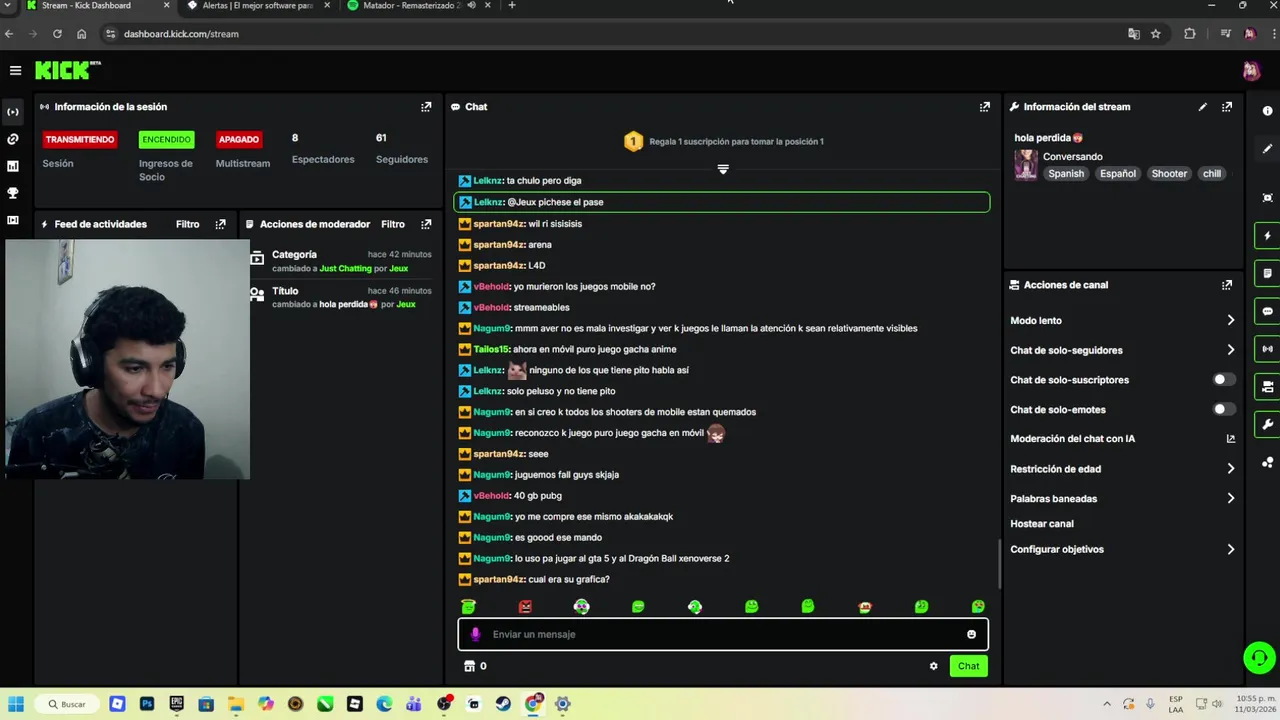Image resolution: width=1280 pixels, height=720 pixels.
Task: Click the Shooter tag
Action: point(1169,173)
